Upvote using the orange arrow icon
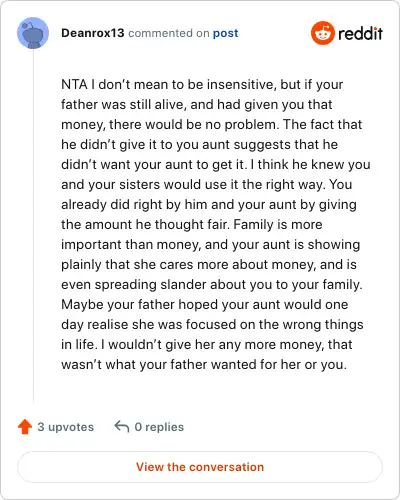The width and height of the screenshot is (400, 500). point(25,427)
